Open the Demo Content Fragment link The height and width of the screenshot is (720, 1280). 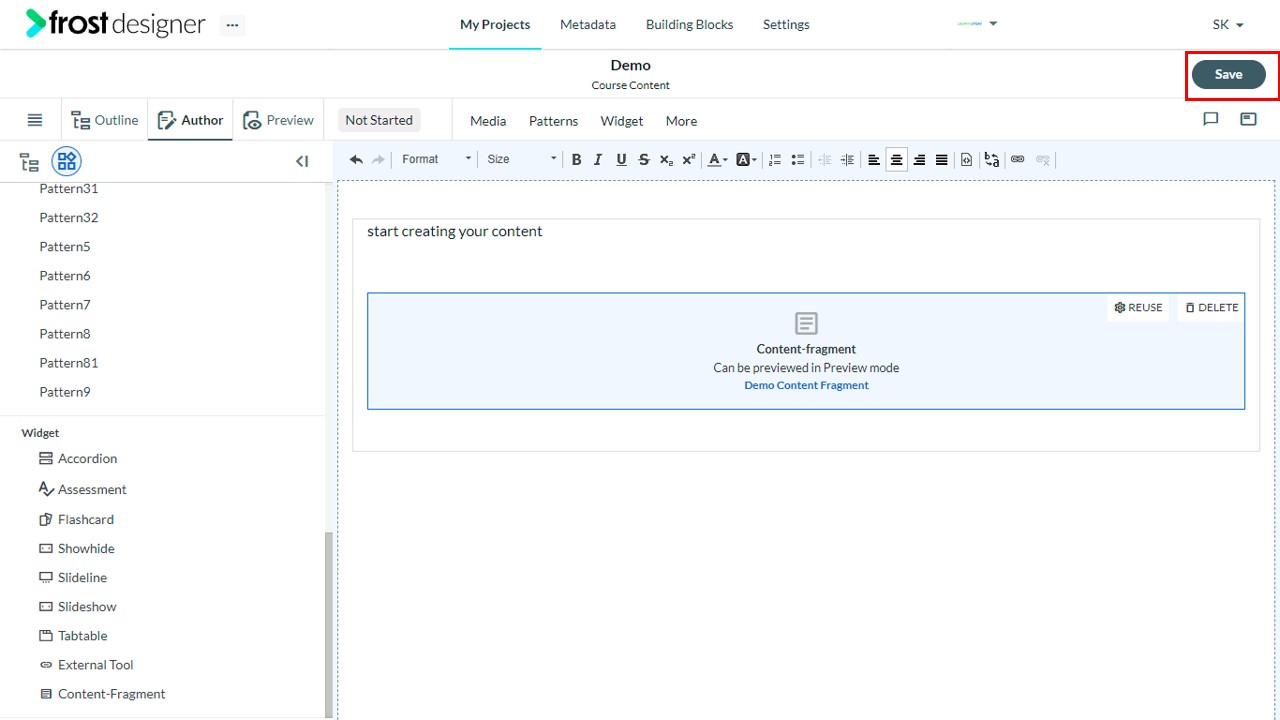coord(806,385)
